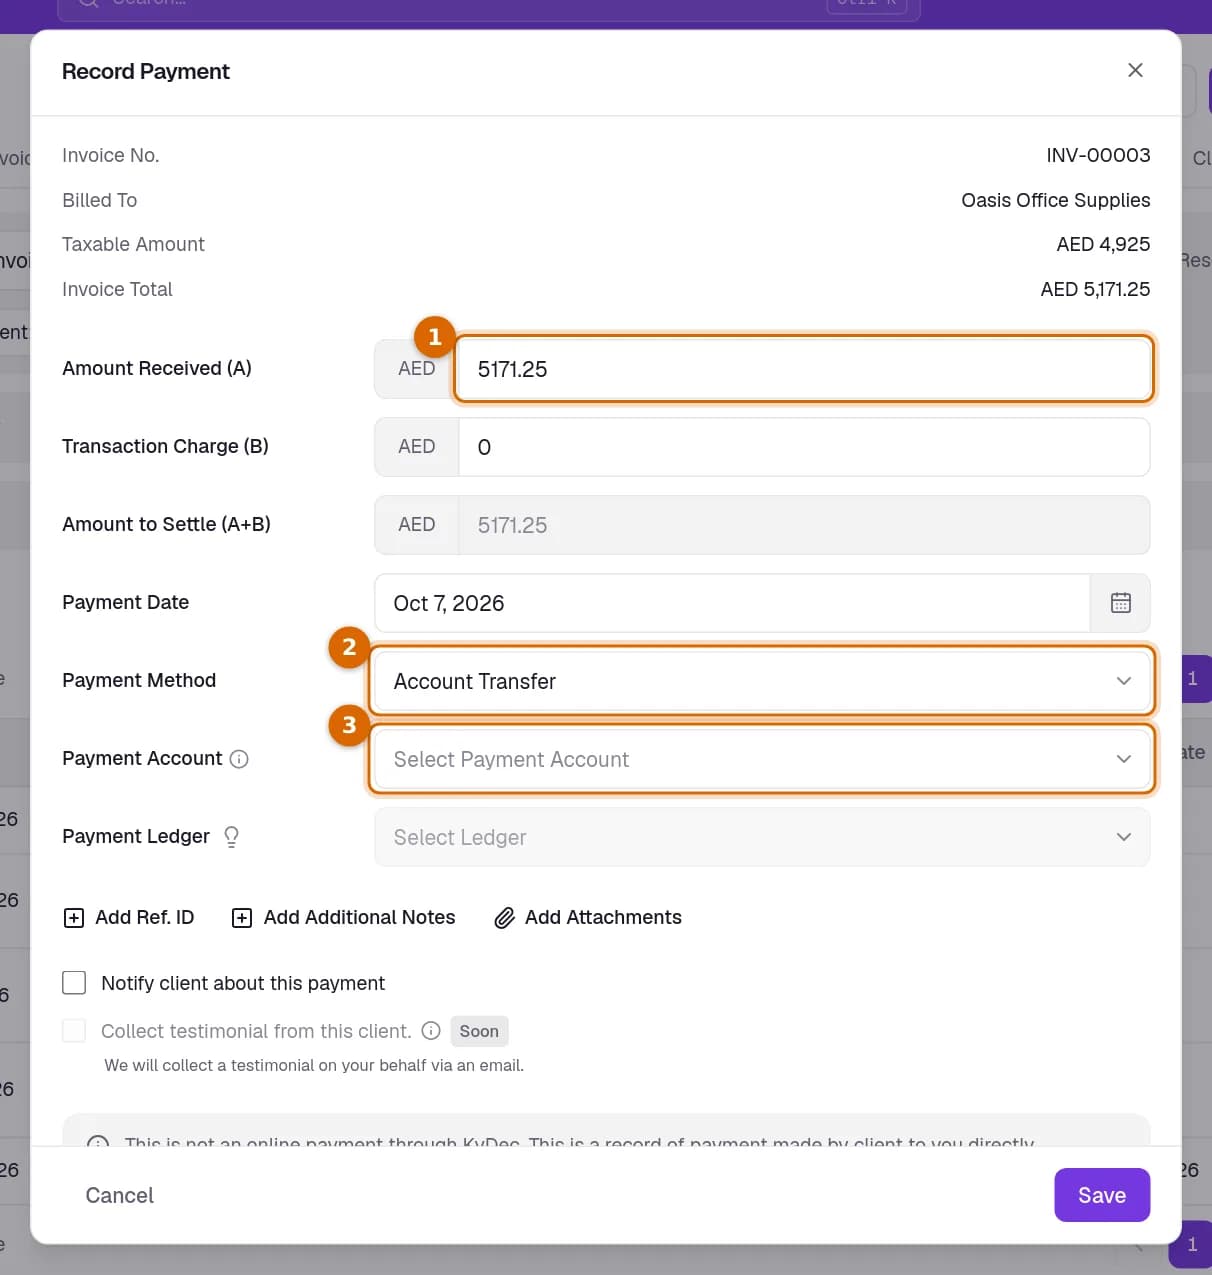Open the Payment Method dropdown
This screenshot has width=1212, height=1275.
pos(762,681)
